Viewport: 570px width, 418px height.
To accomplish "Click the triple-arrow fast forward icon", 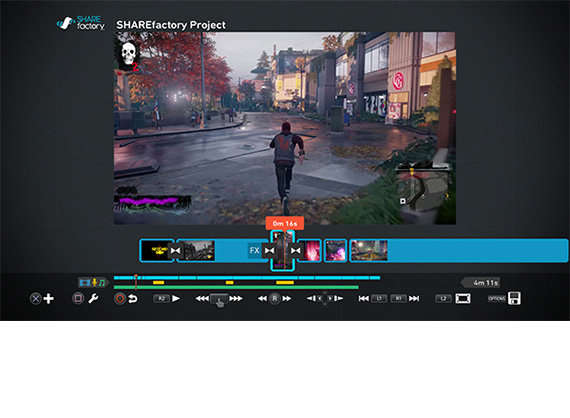I will pos(236,298).
